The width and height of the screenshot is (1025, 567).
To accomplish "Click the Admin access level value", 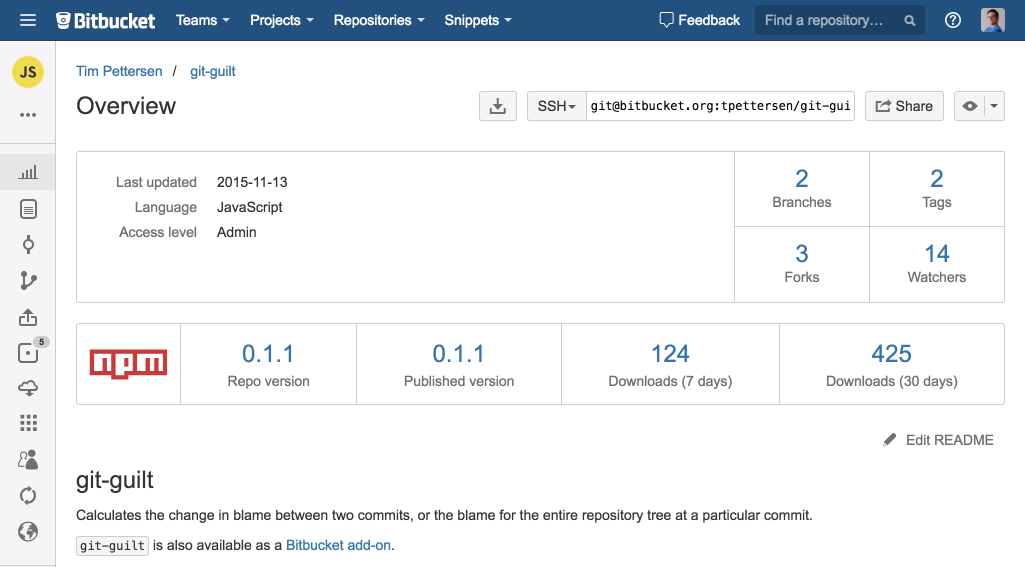I will [236, 232].
